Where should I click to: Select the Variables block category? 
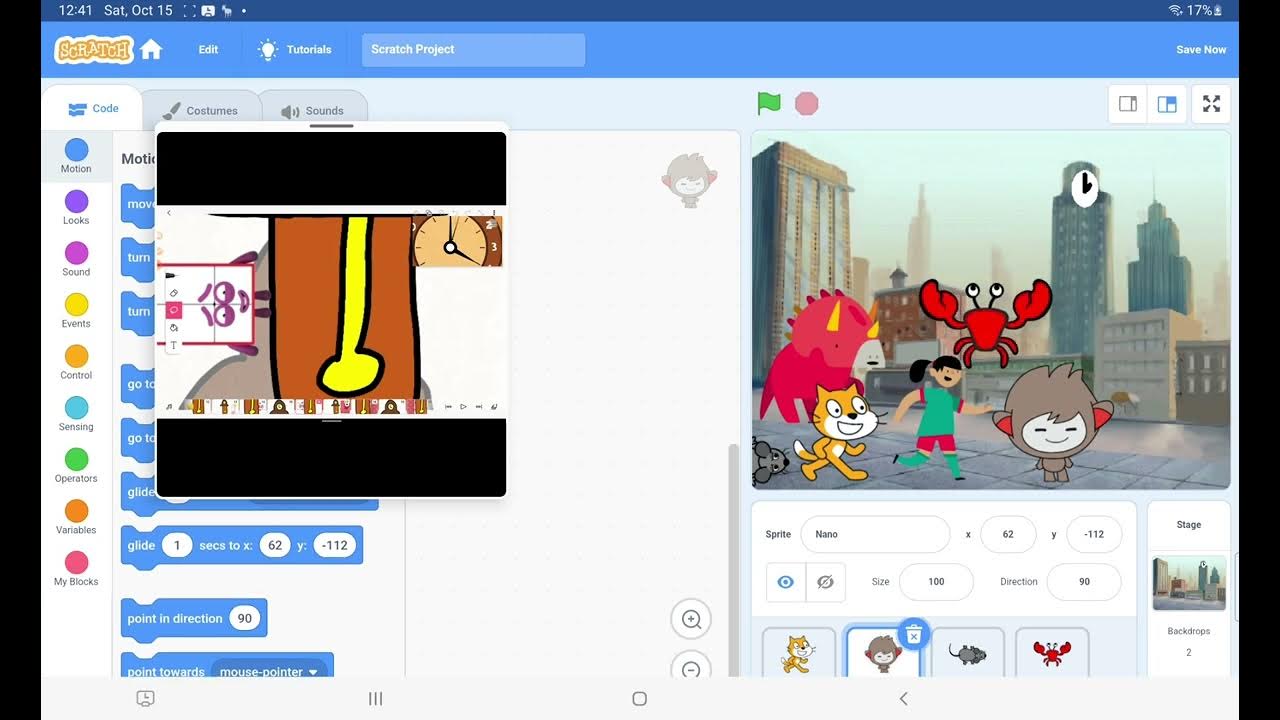click(76, 517)
